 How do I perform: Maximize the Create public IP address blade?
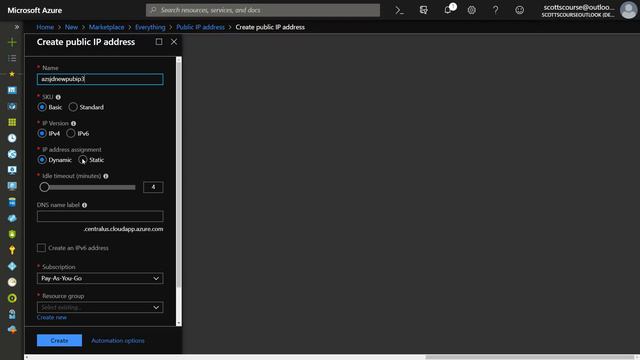click(159, 42)
